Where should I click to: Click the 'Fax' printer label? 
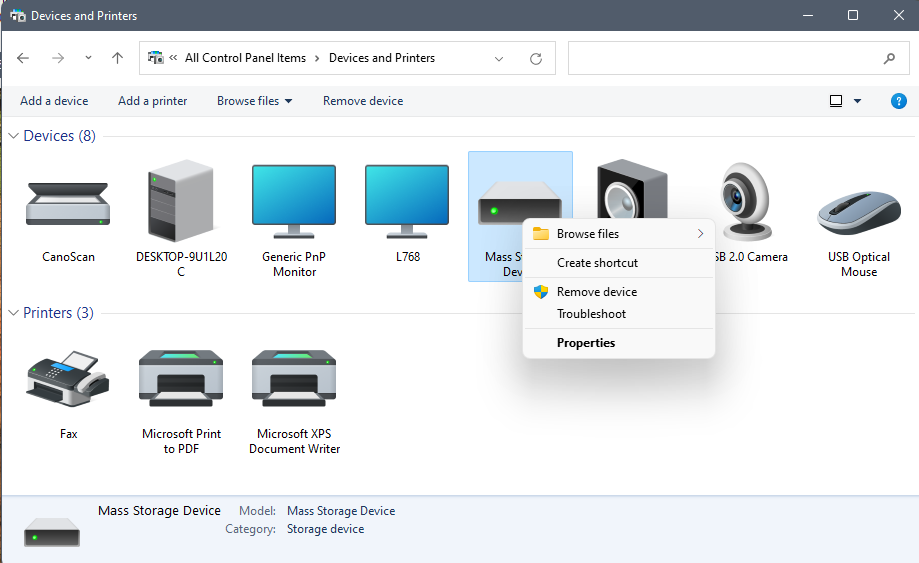(x=68, y=434)
